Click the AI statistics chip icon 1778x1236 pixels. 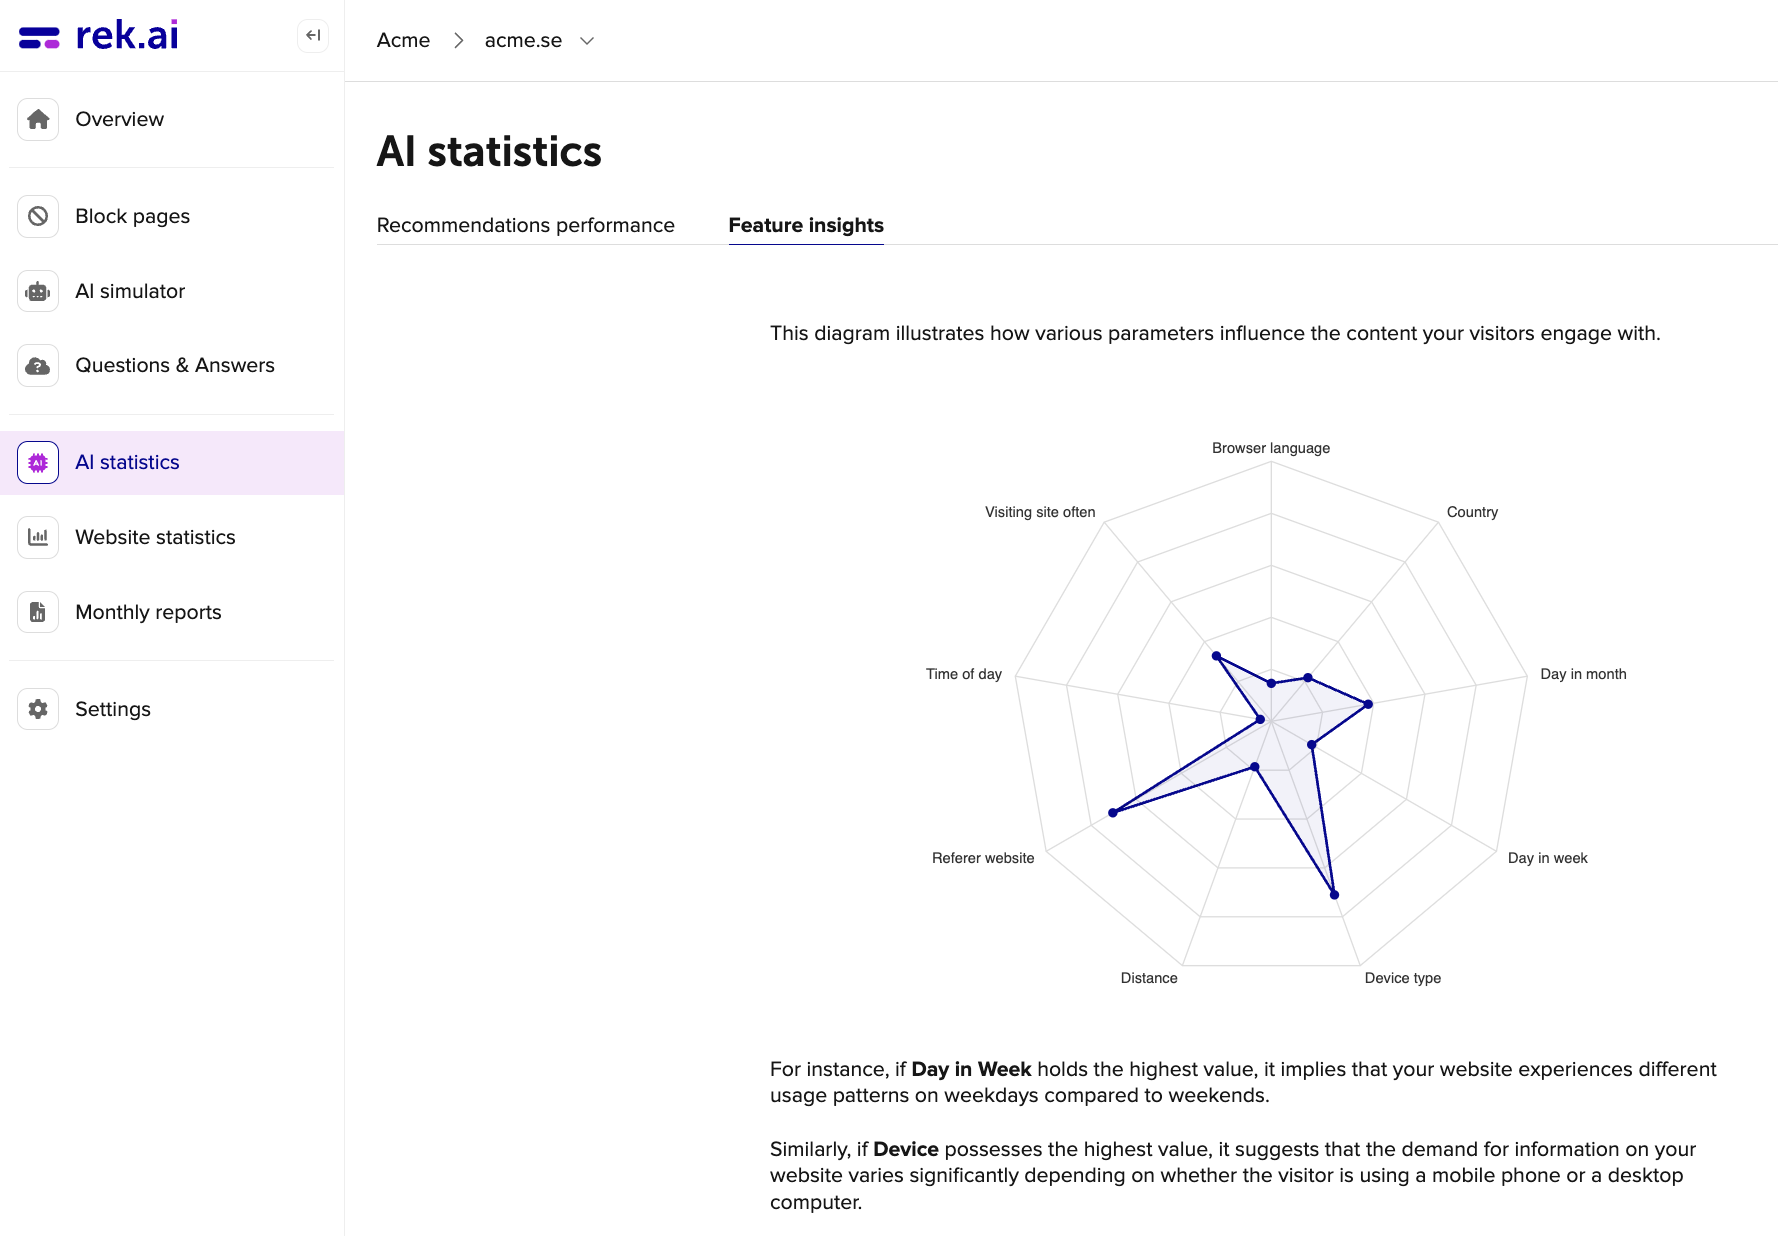click(x=38, y=463)
